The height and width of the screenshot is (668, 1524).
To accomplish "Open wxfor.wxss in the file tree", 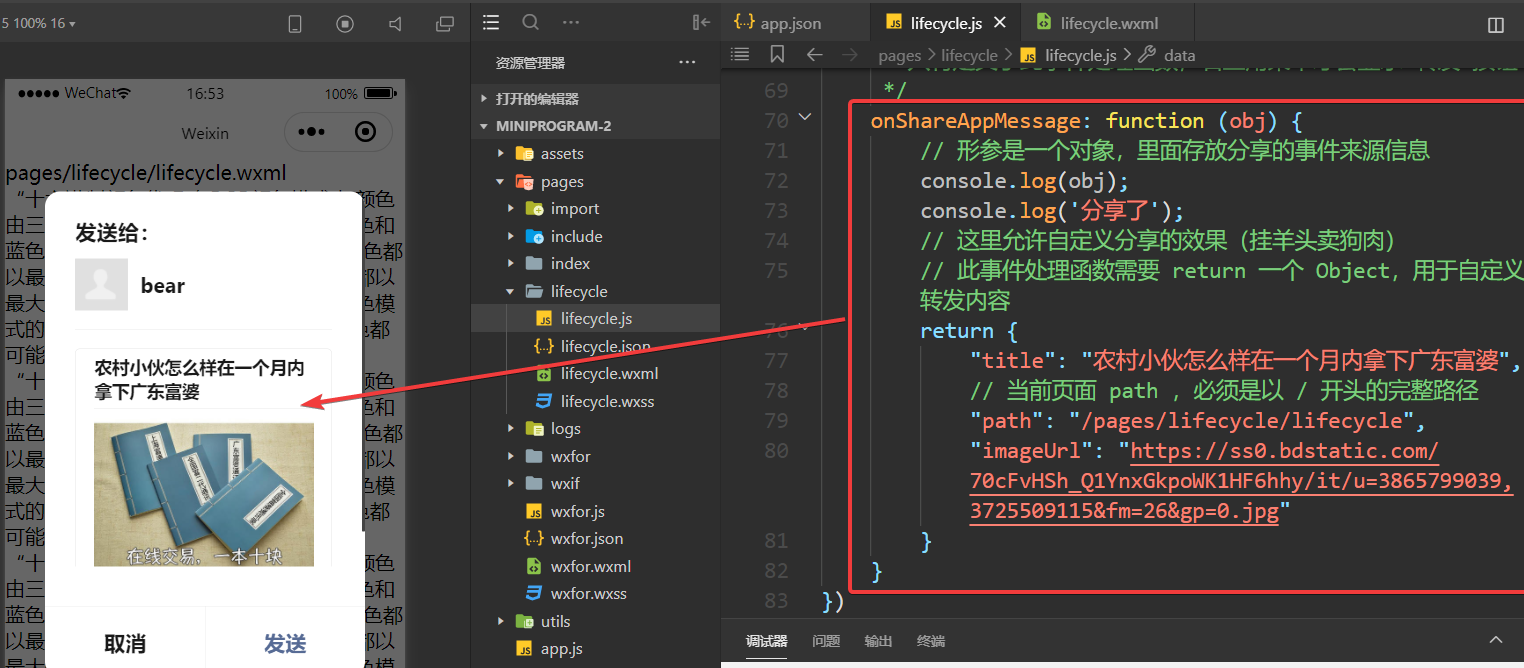I will [596, 594].
